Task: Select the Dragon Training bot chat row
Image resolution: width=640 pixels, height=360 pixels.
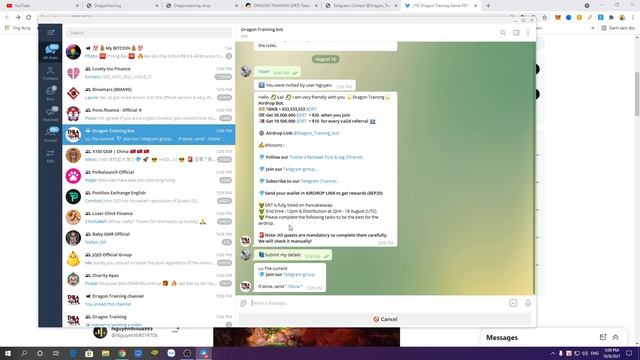Action: [x=149, y=135]
